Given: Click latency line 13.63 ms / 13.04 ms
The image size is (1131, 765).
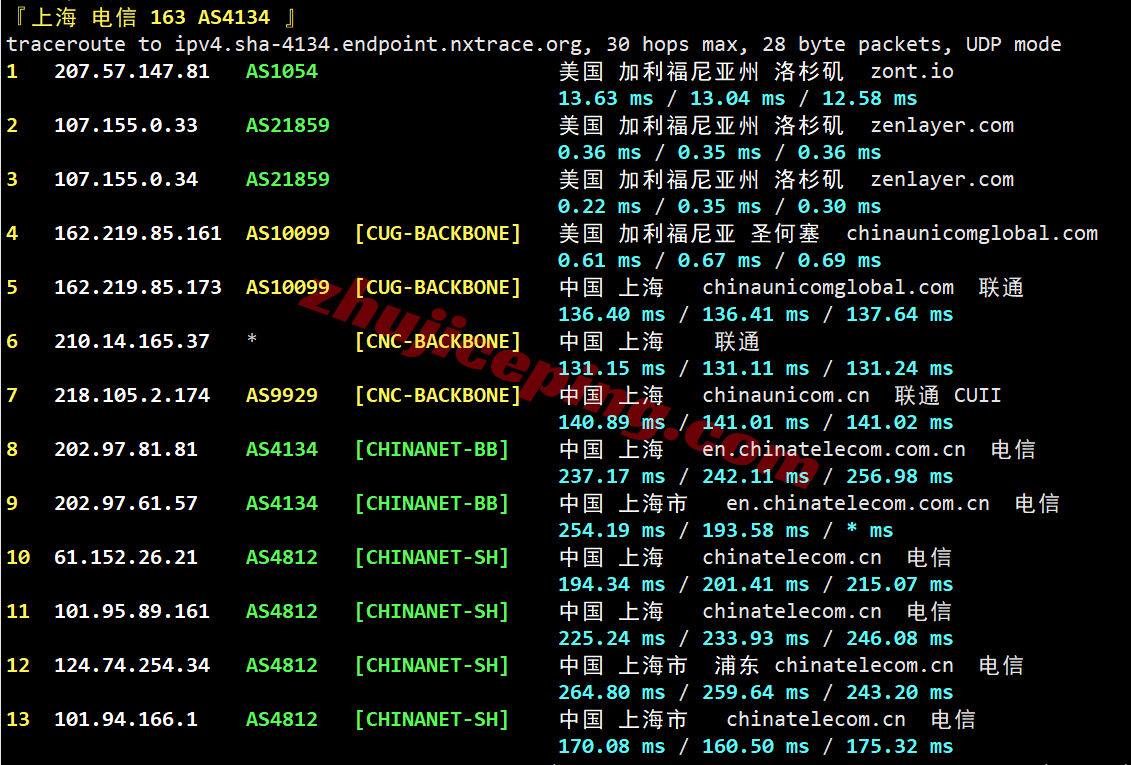Looking at the screenshot, I should [672, 99].
